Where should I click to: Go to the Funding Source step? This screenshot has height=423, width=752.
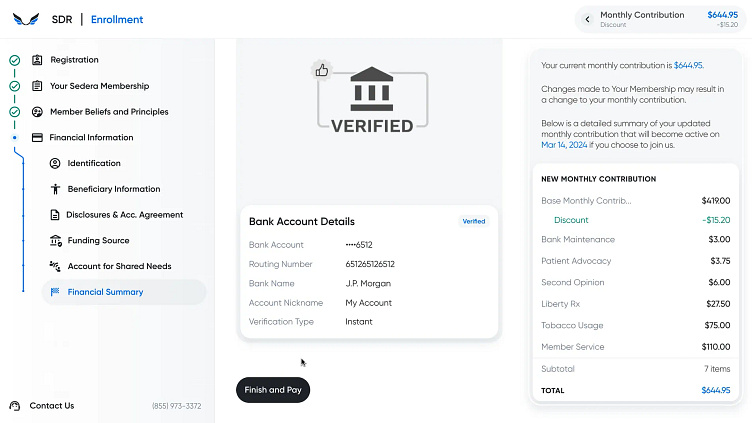(x=98, y=241)
